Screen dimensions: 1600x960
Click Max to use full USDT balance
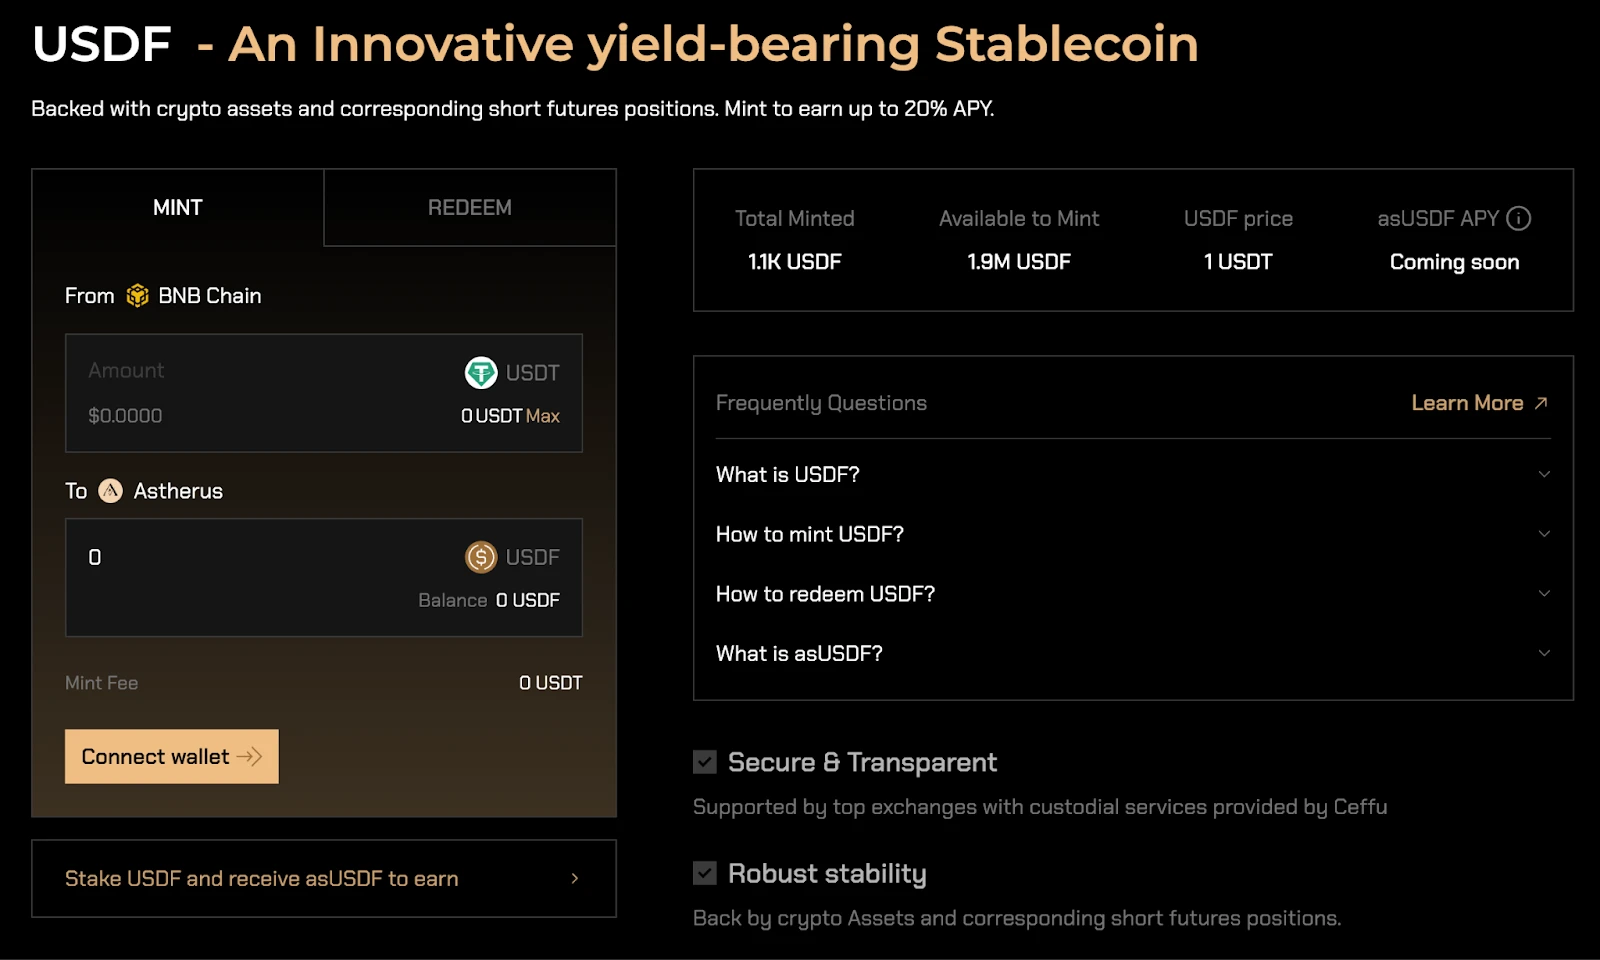[543, 416]
